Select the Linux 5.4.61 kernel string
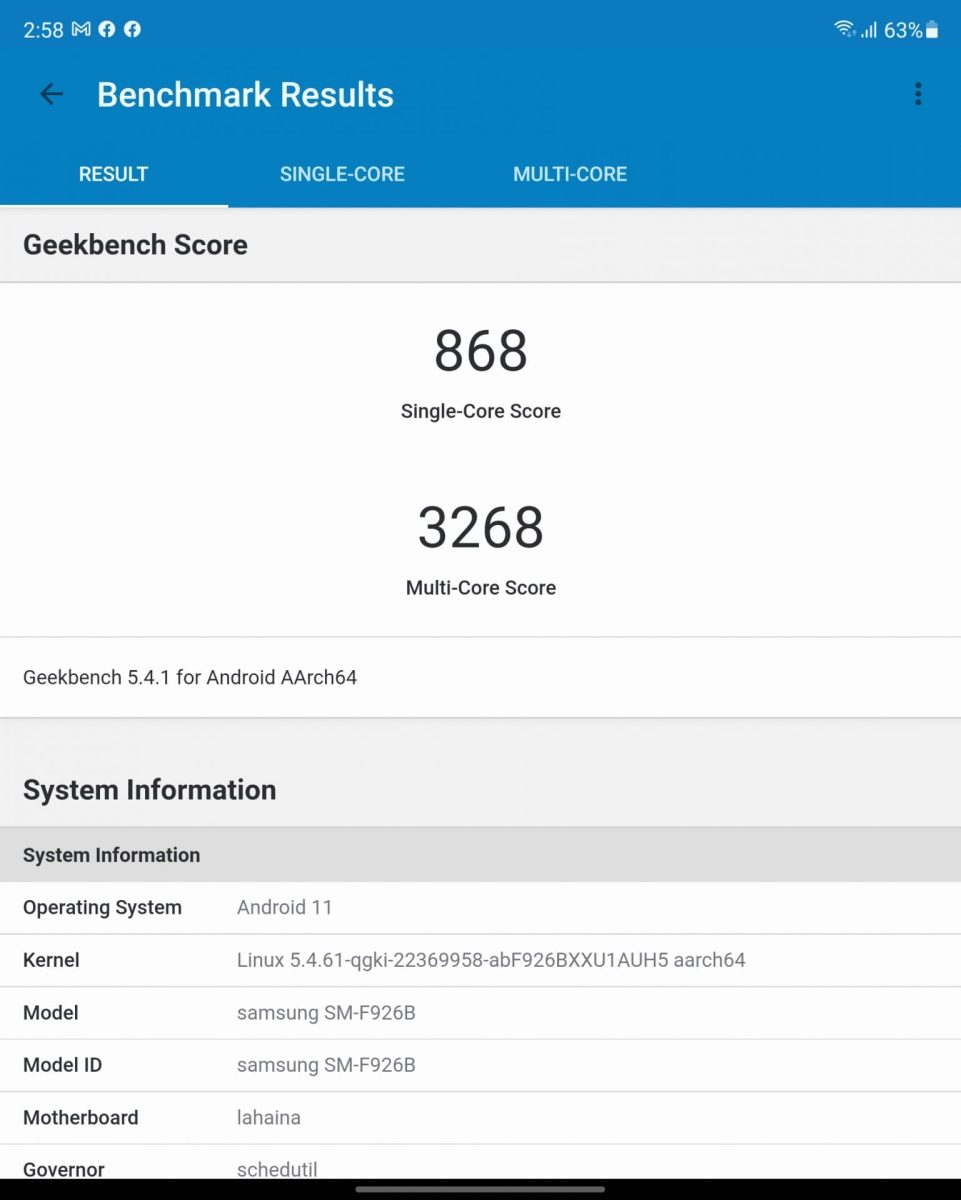Viewport: 961px width, 1200px height. pyautogui.click(x=491, y=960)
